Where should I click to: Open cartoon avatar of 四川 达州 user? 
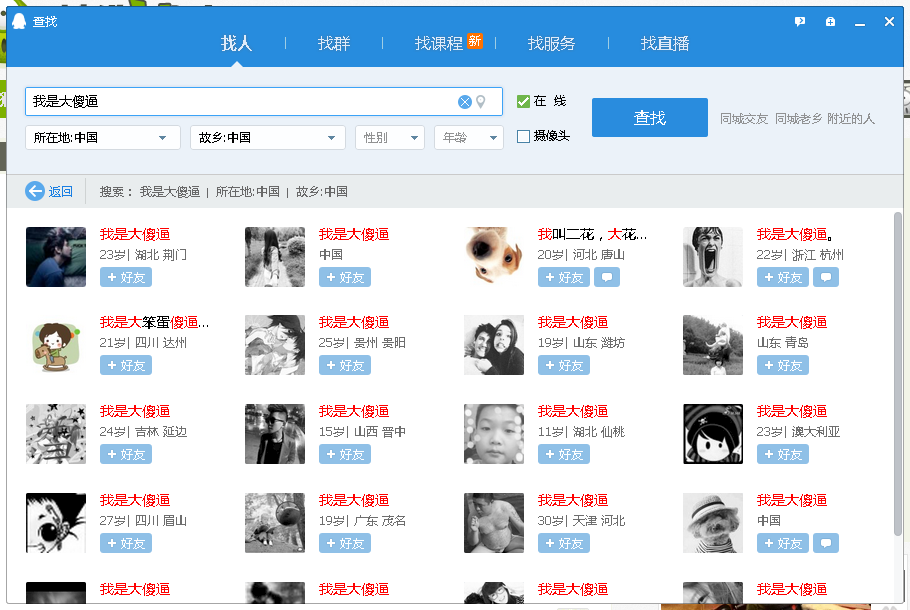coord(56,345)
